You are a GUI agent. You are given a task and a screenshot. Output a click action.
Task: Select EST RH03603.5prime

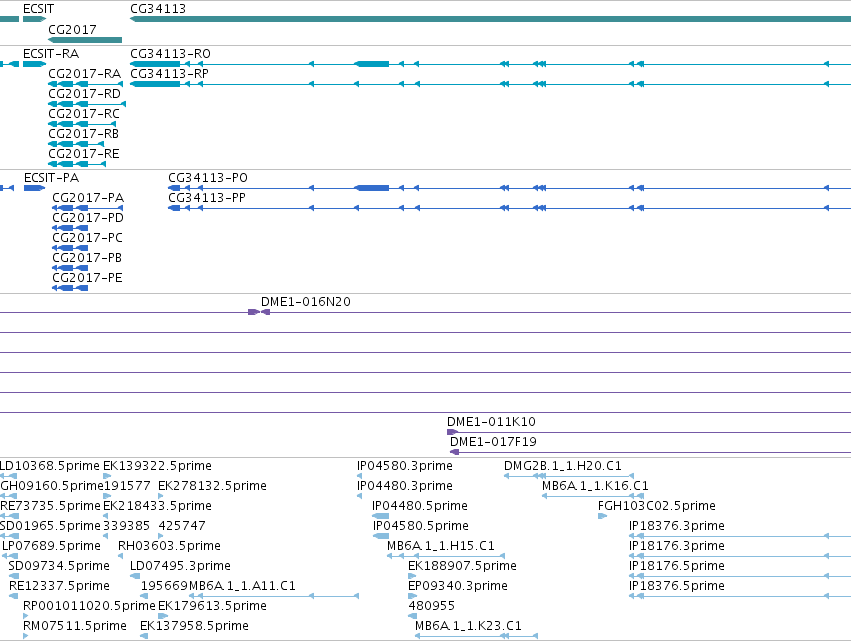pos(169,546)
